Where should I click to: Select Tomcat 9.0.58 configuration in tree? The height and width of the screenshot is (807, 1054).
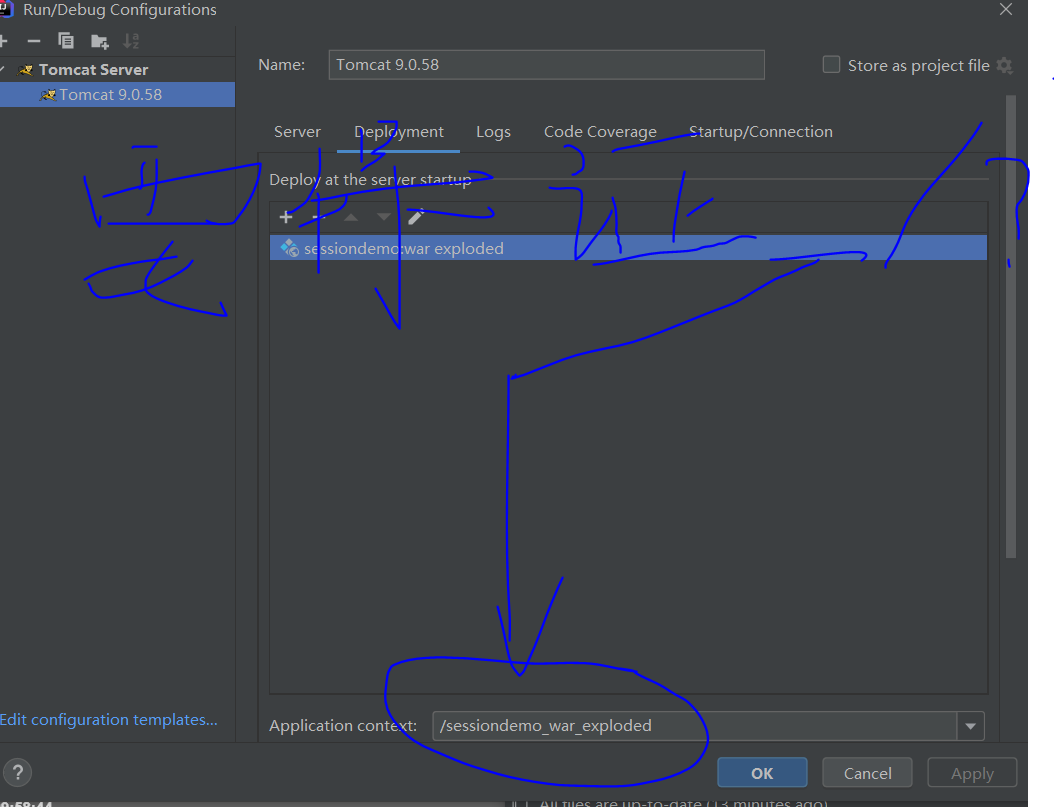pos(117,95)
